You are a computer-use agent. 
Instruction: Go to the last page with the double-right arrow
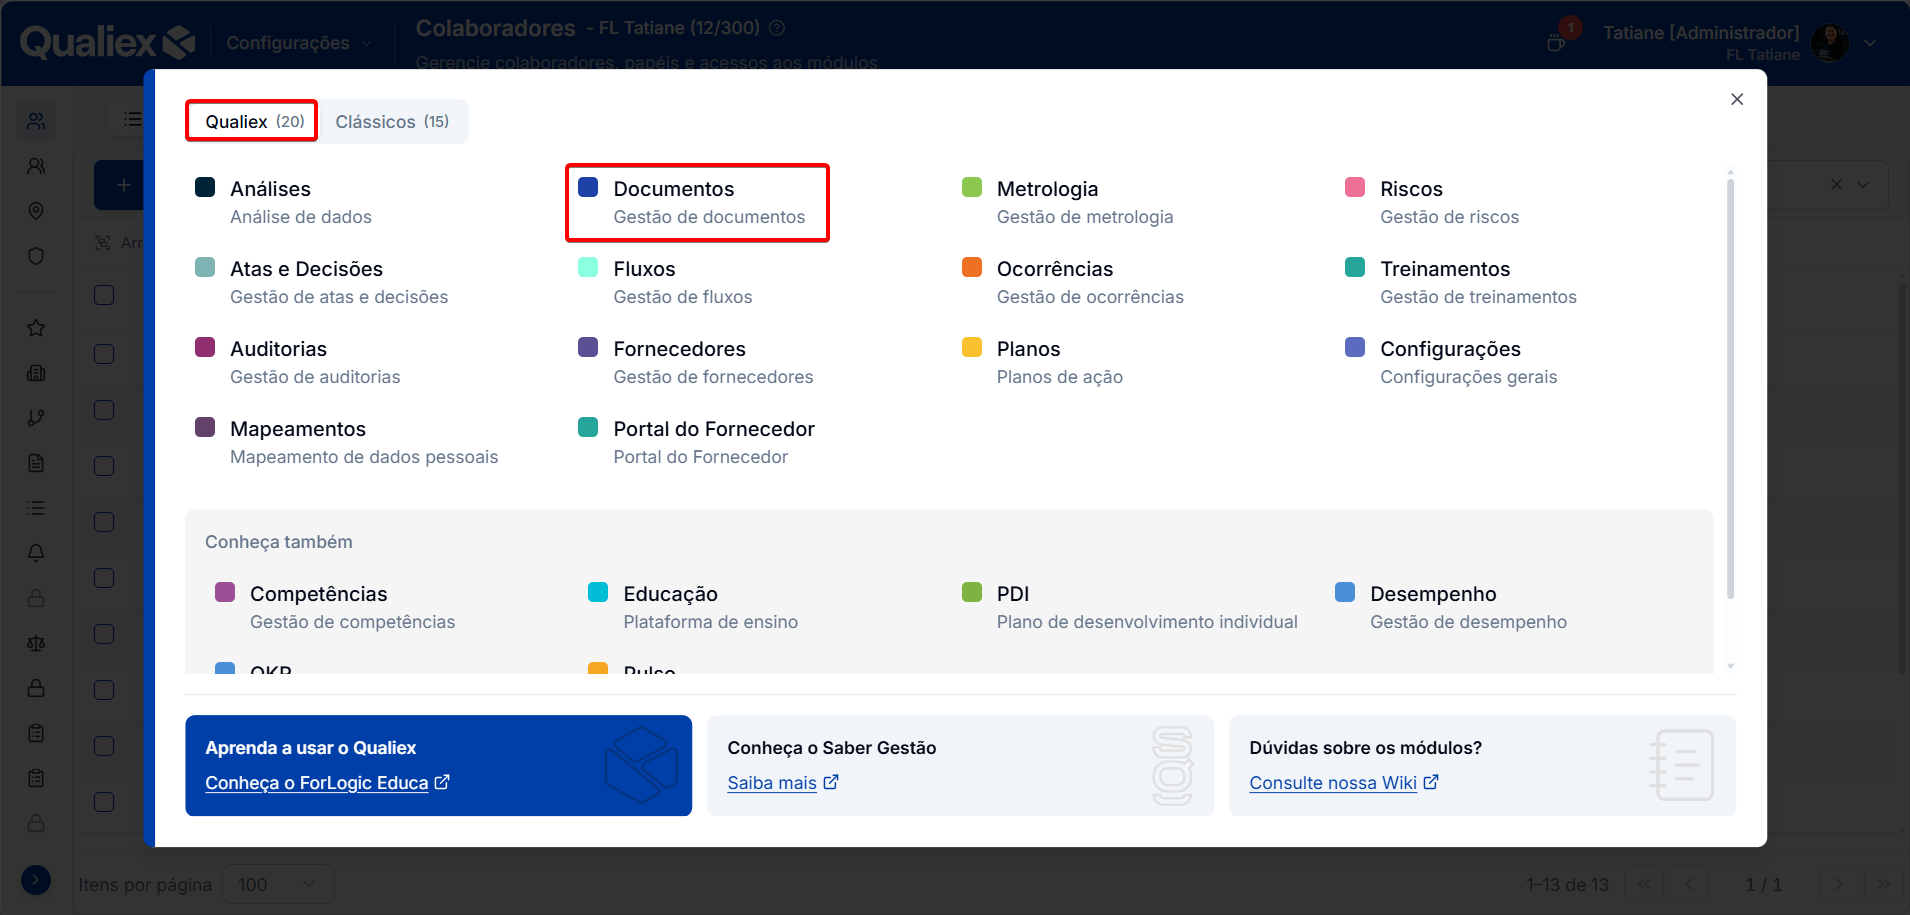pos(1884,884)
